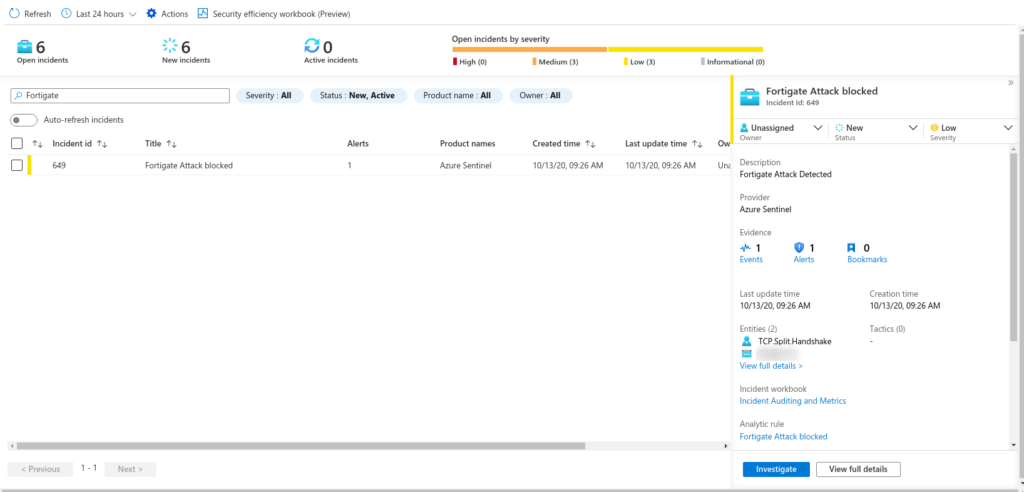Click the details panel vertical scrollbar
Viewport: 1024px width, 492px height.
(x=1013, y=247)
